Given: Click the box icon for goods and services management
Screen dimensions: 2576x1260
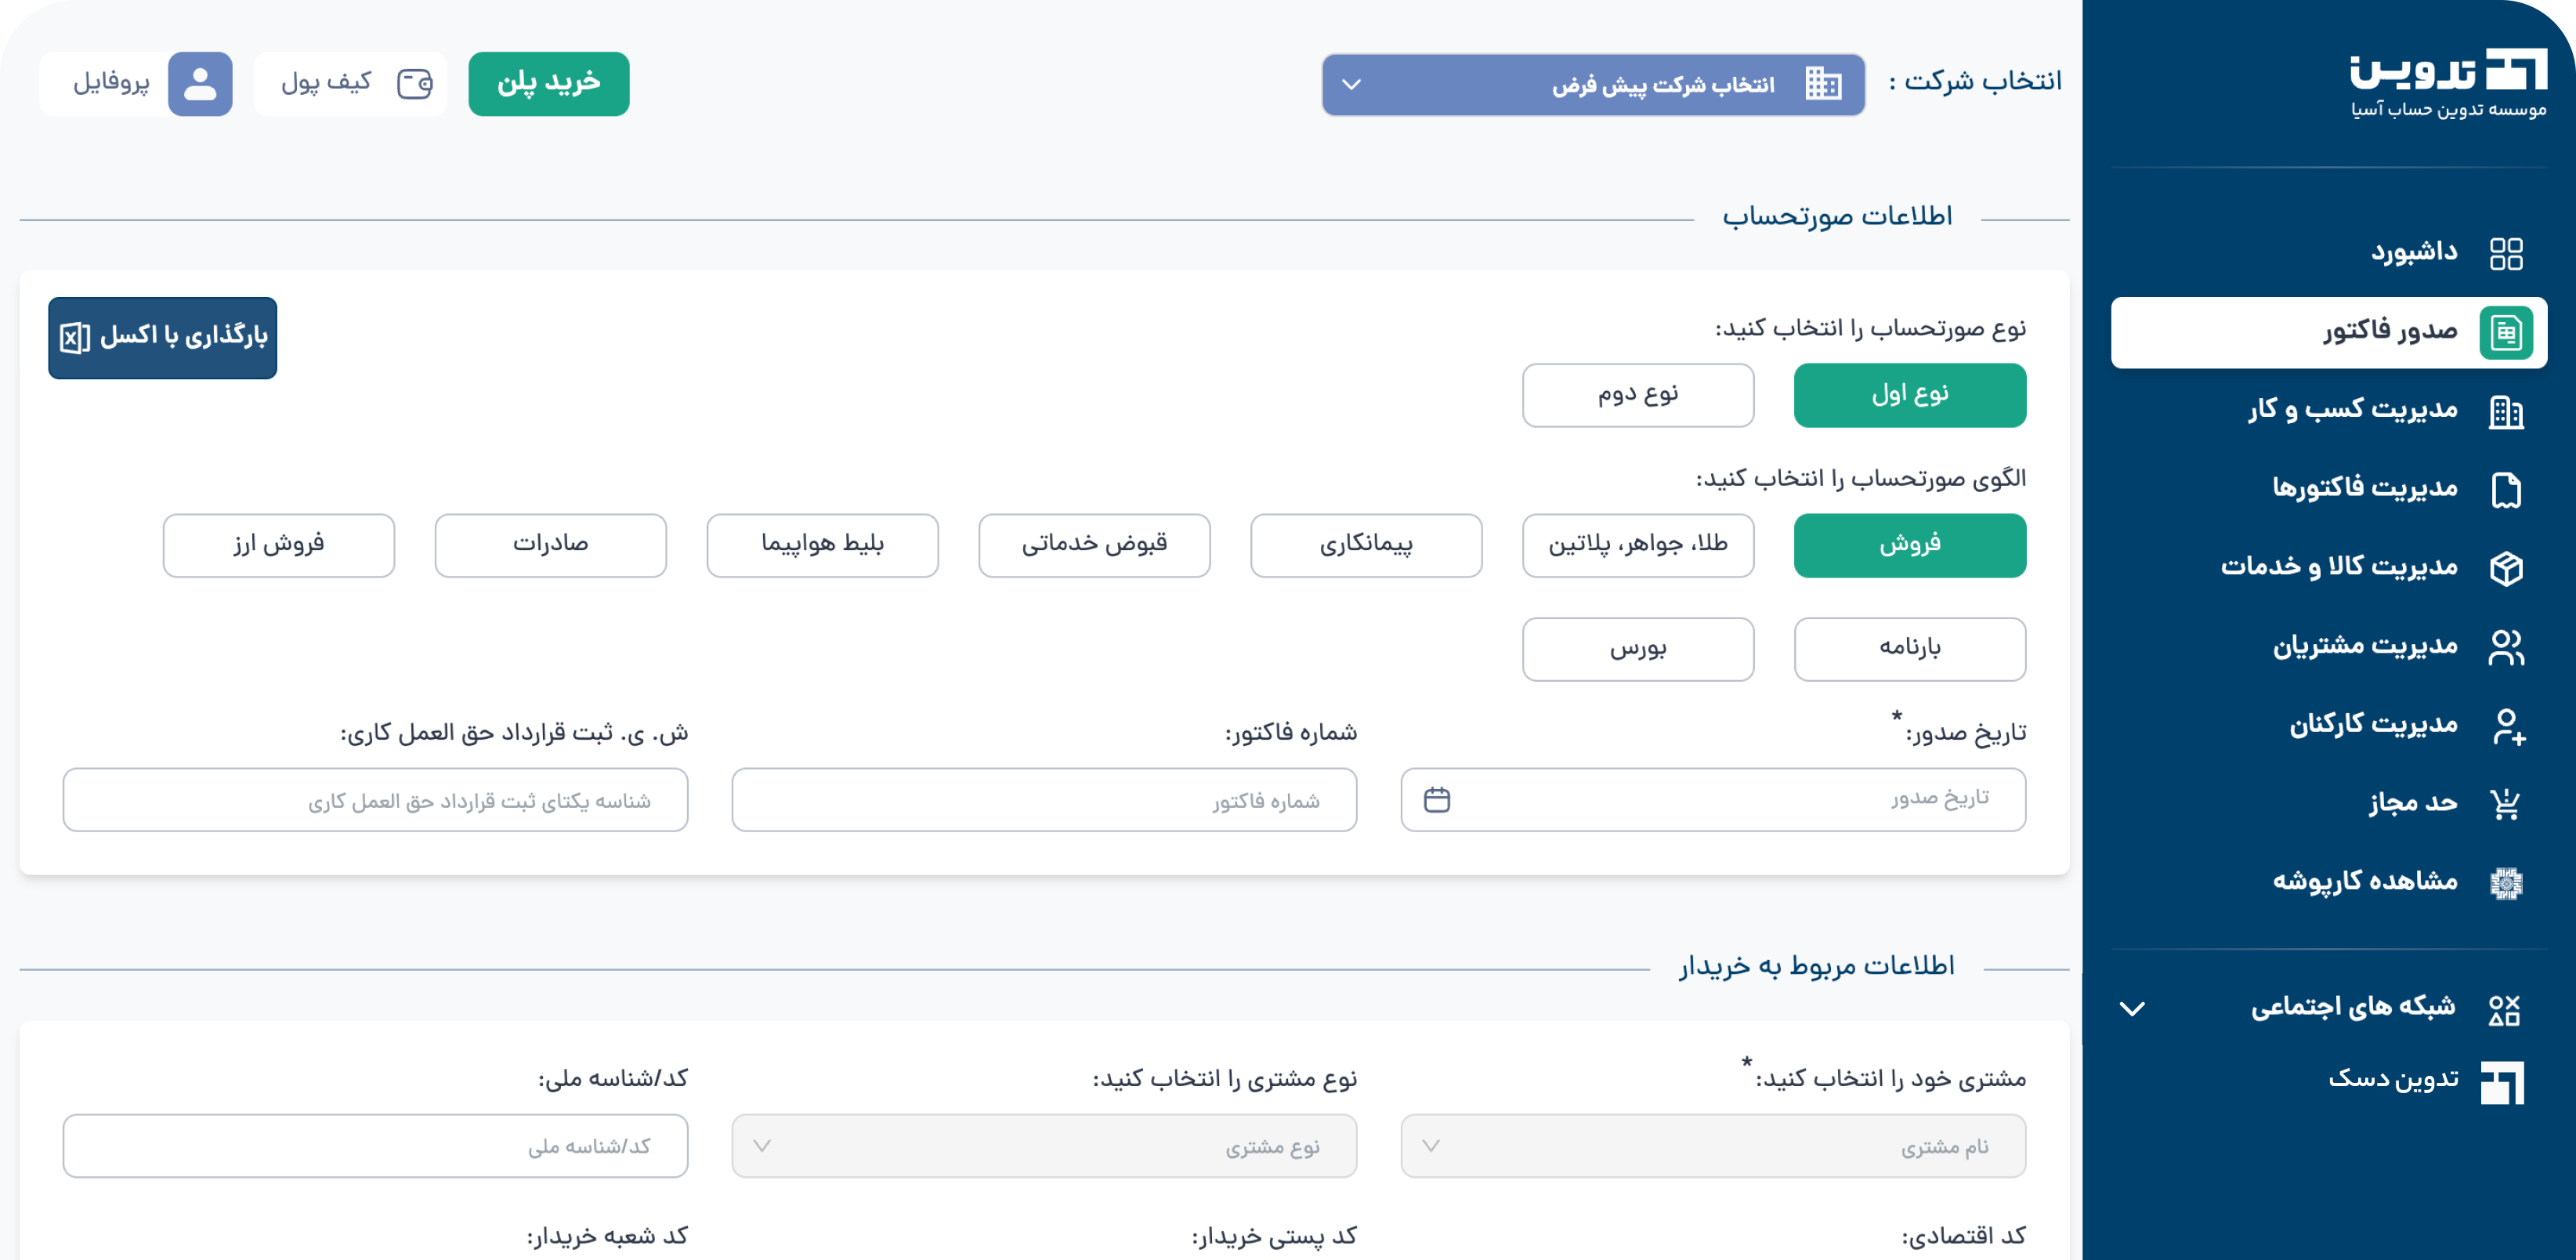Looking at the screenshot, I should point(2505,568).
